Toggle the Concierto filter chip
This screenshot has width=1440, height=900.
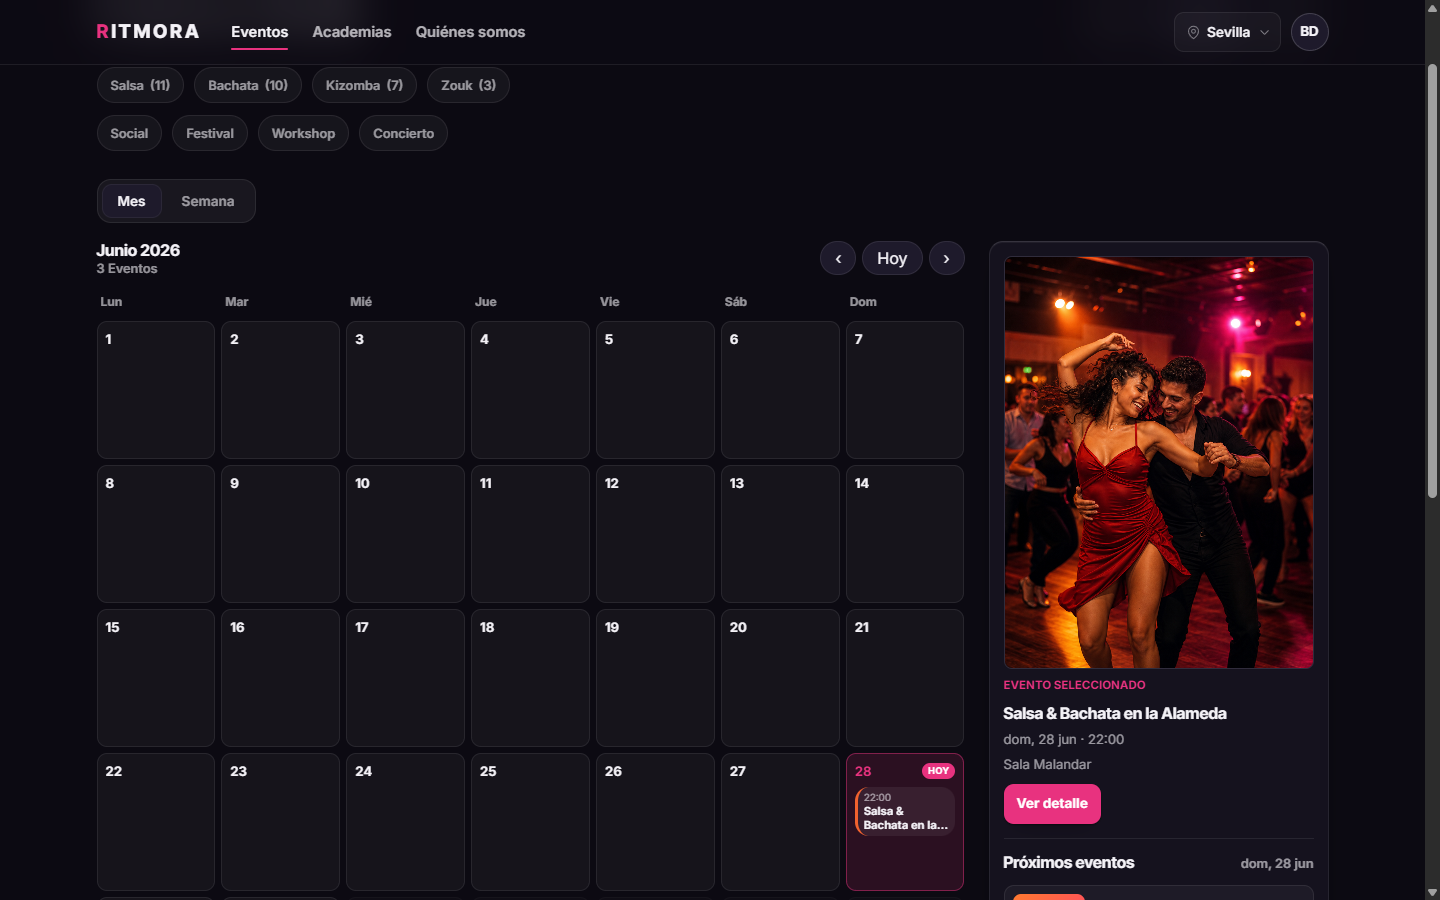pos(403,133)
